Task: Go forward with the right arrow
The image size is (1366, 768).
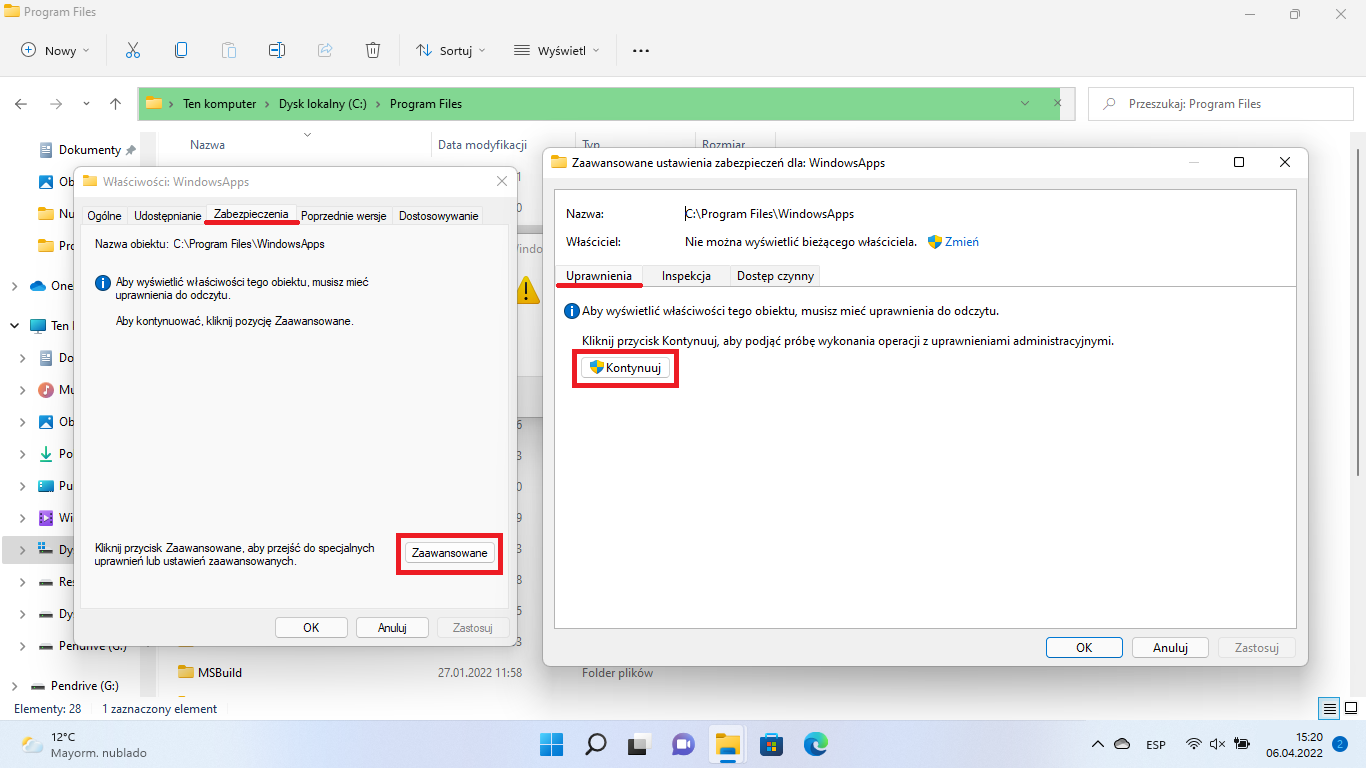Action: pyautogui.click(x=56, y=104)
